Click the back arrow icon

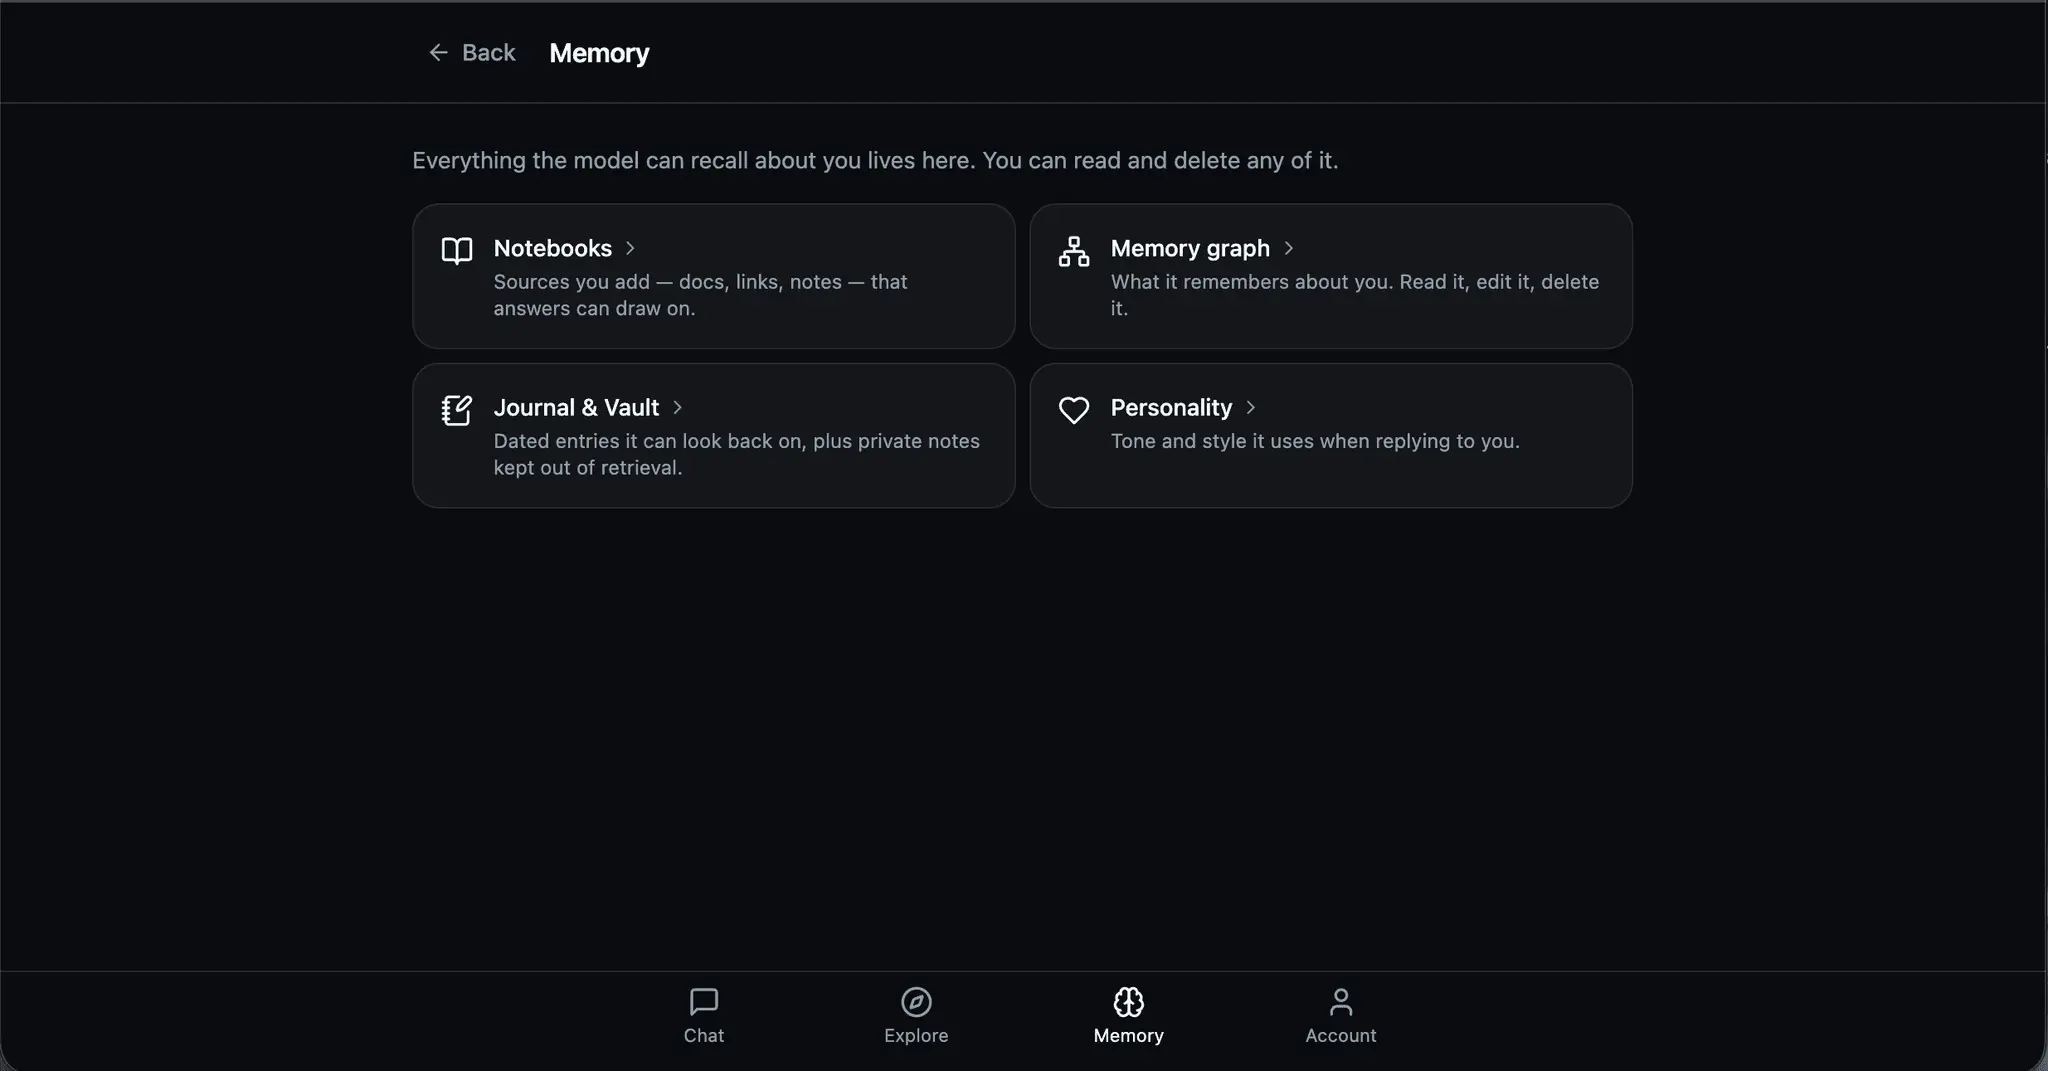point(438,52)
